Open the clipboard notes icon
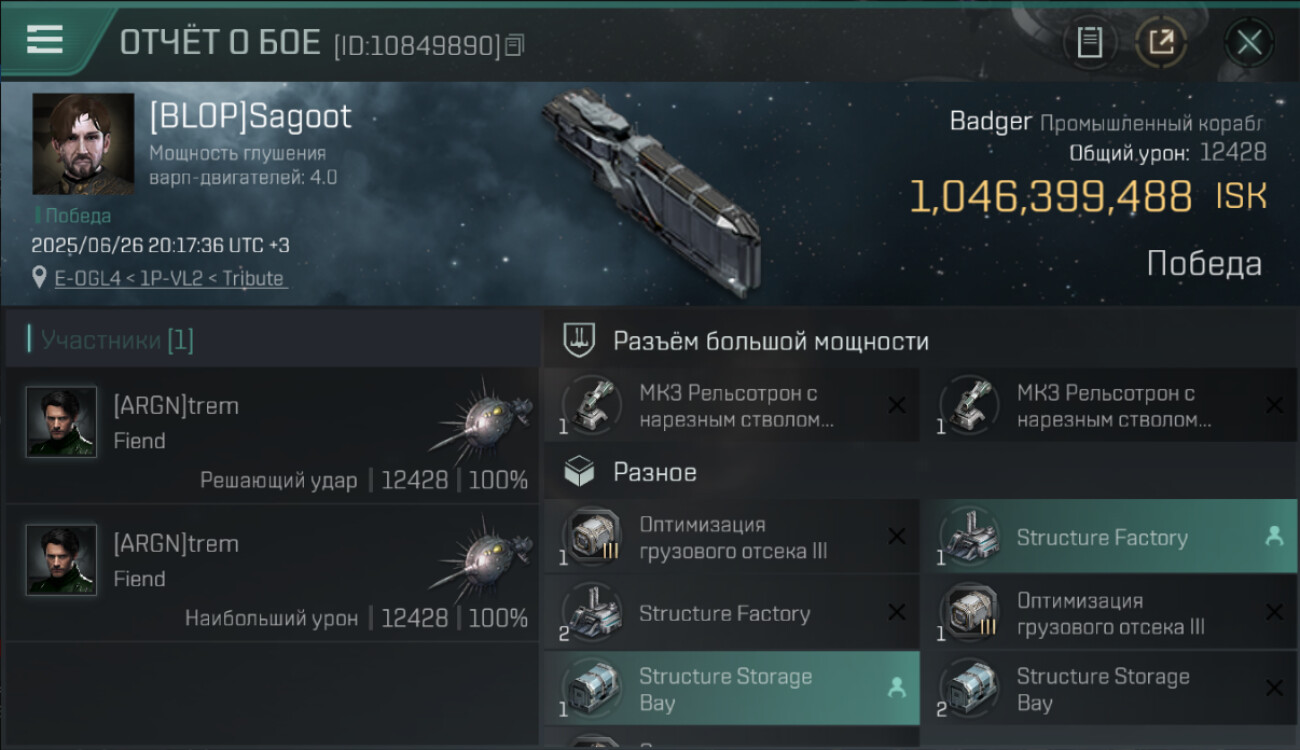Viewport: 1300px width, 750px height. click(1089, 42)
